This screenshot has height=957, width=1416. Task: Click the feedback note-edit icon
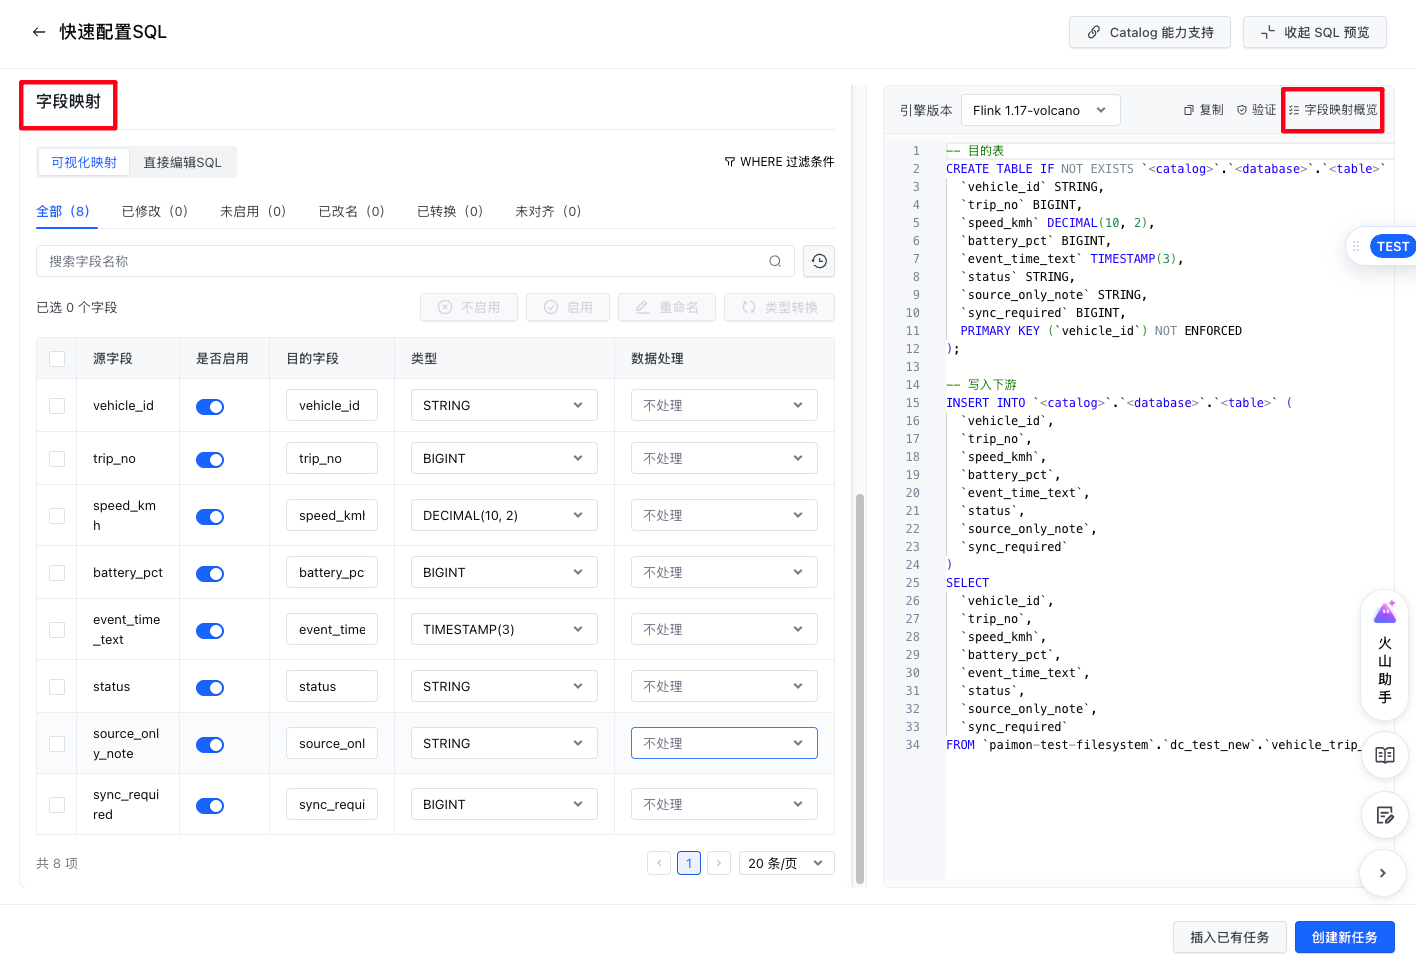tap(1385, 815)
